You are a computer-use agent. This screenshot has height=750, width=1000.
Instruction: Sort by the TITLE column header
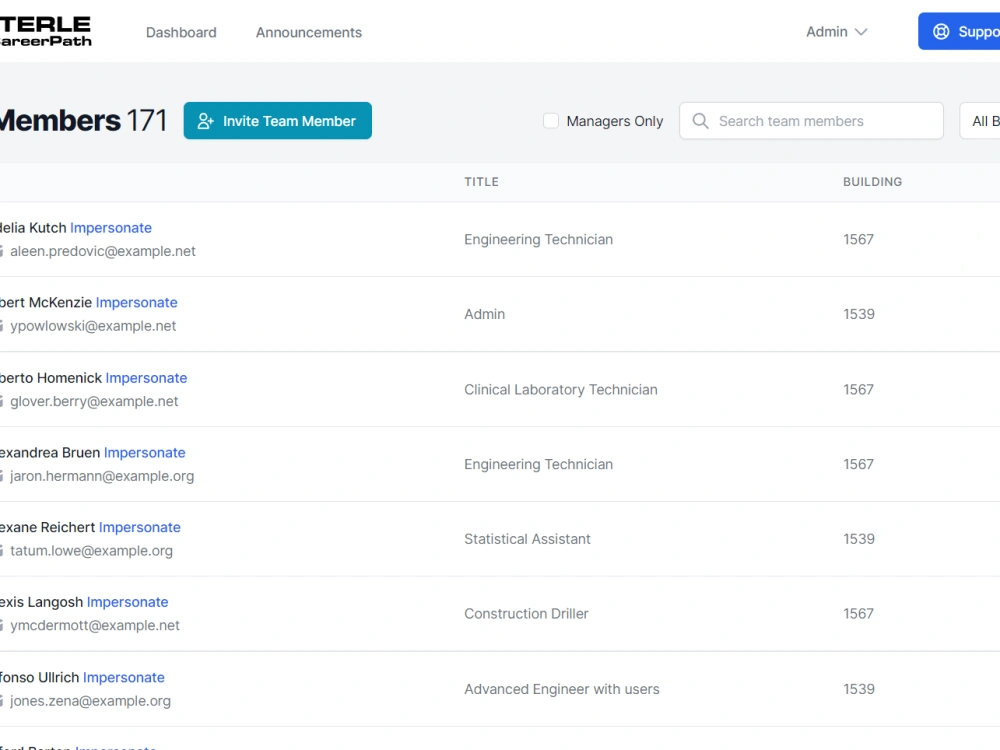pos(482,182)
